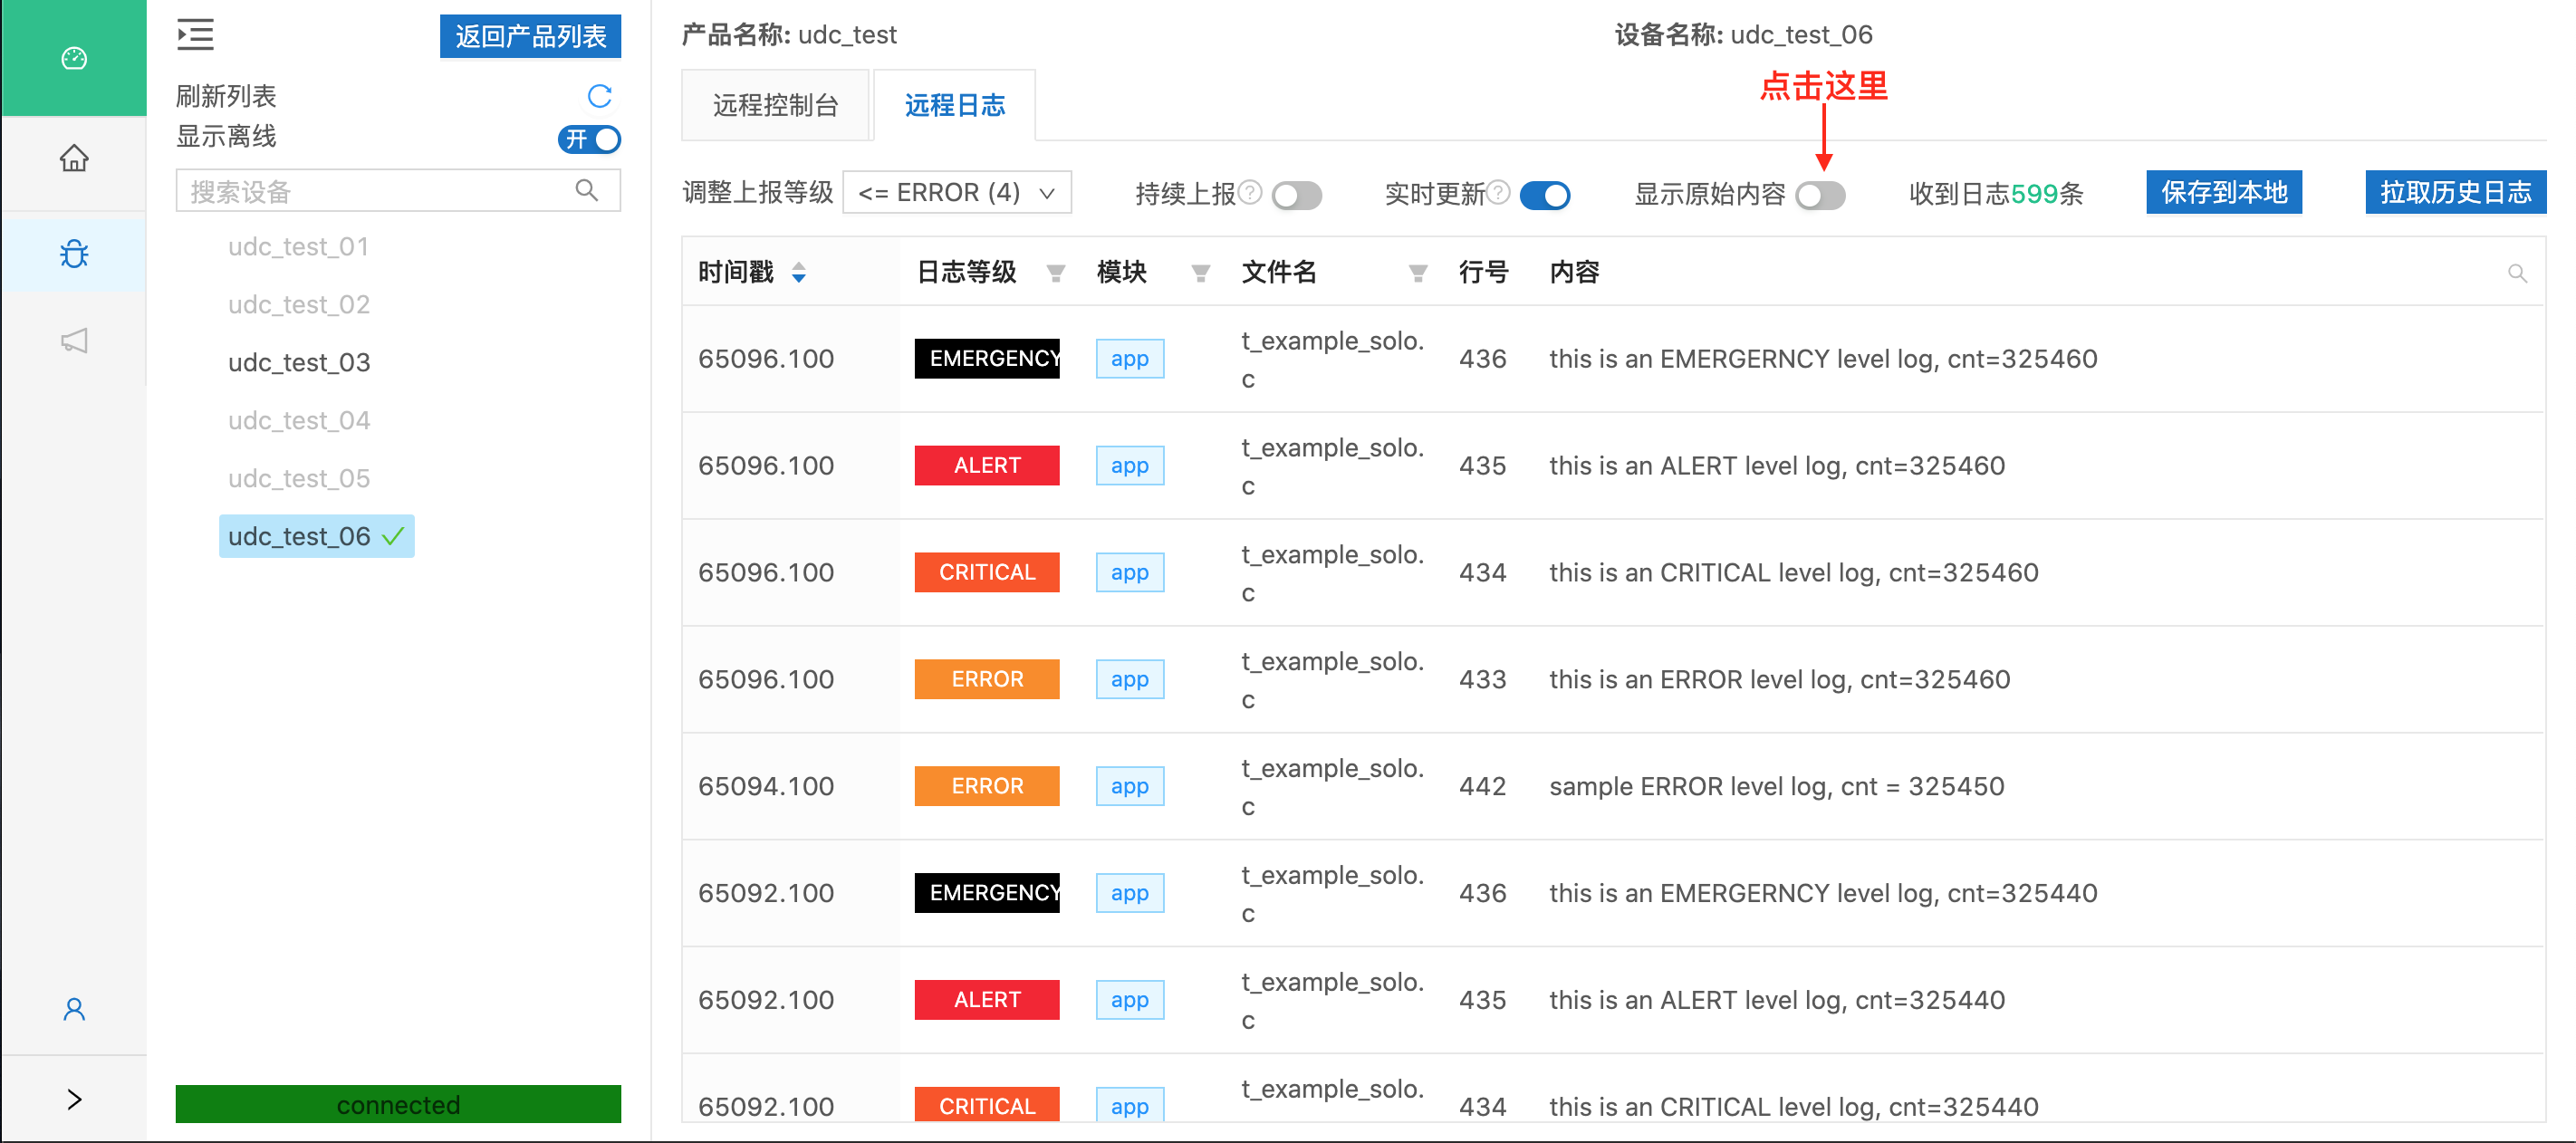2576x1143 pixels.
Task: Click the 保存到本地 button
Action: click(x=2224, y=192)
